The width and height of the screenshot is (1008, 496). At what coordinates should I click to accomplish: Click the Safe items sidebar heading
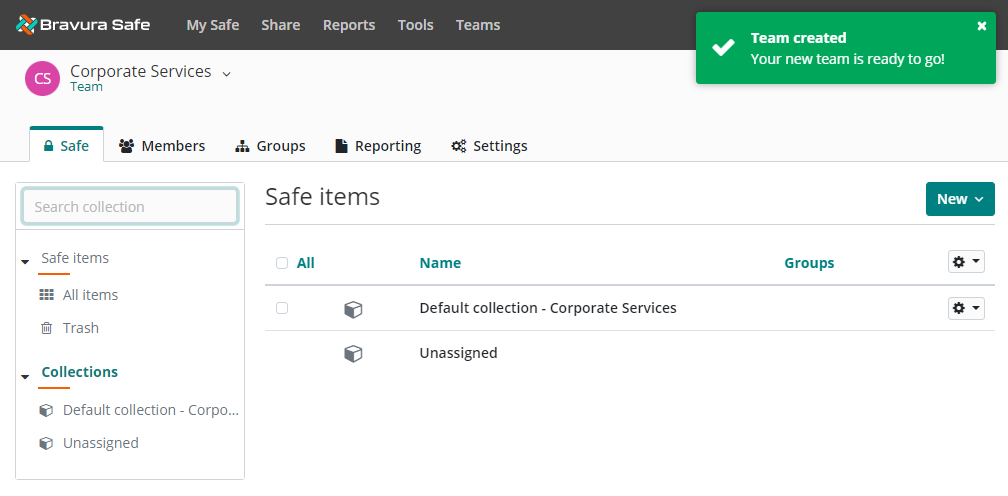75,258
